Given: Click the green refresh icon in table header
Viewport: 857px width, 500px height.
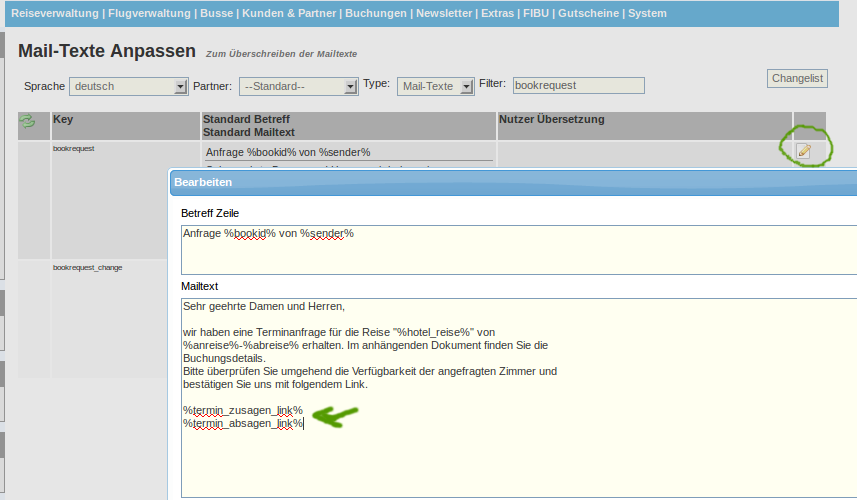Looking at the screenshot, I should tap(27, 121).
